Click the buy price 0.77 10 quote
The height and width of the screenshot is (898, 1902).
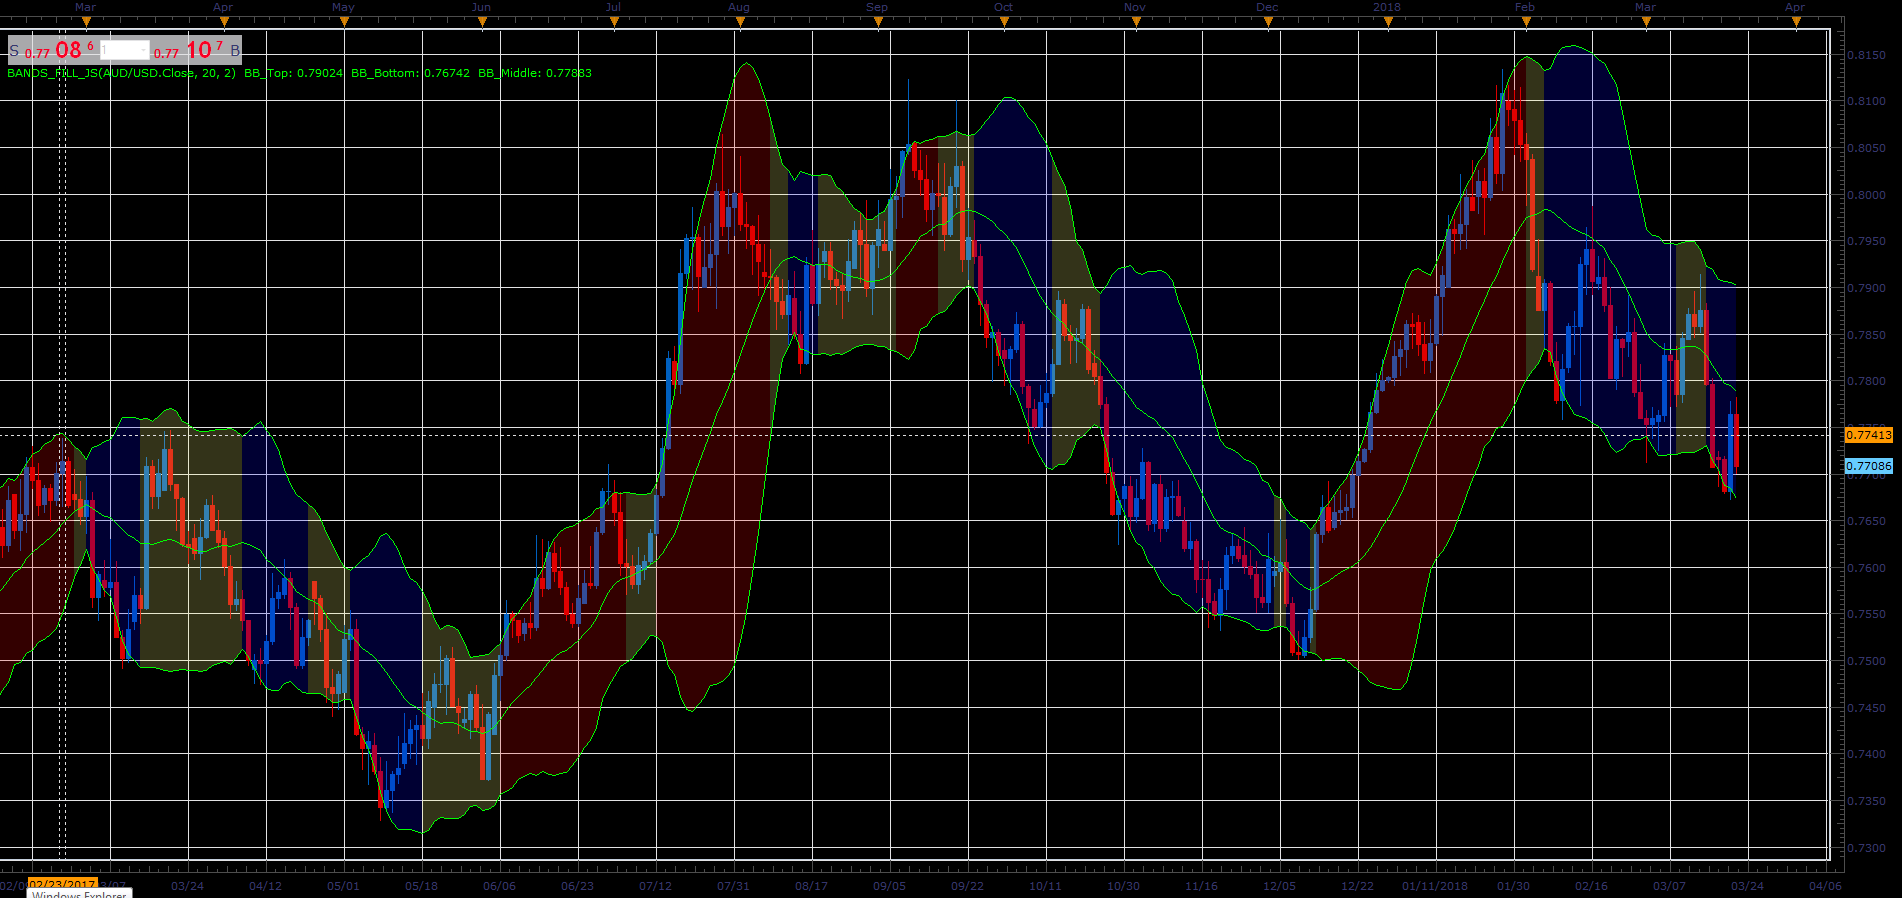click(x=189, y=50)
